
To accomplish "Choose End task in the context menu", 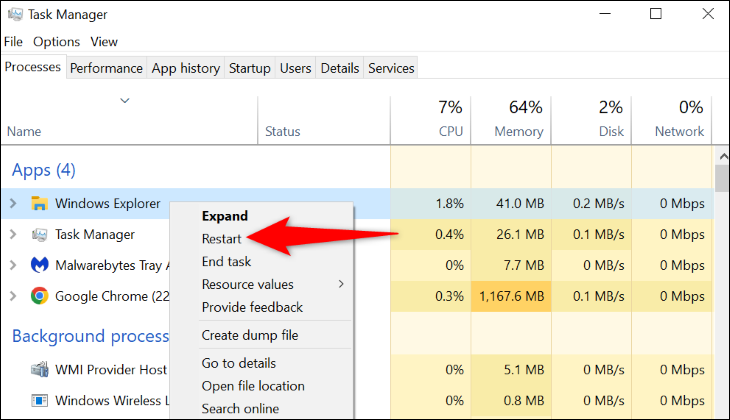I will click(226, 262).
